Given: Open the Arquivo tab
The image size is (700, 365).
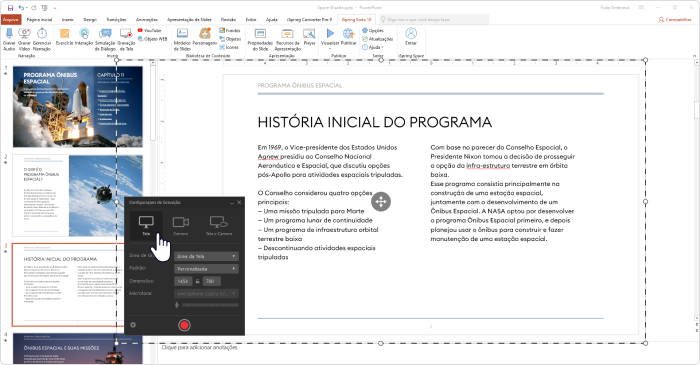Looking at the screenshot, I should click(x=11, y=20).
